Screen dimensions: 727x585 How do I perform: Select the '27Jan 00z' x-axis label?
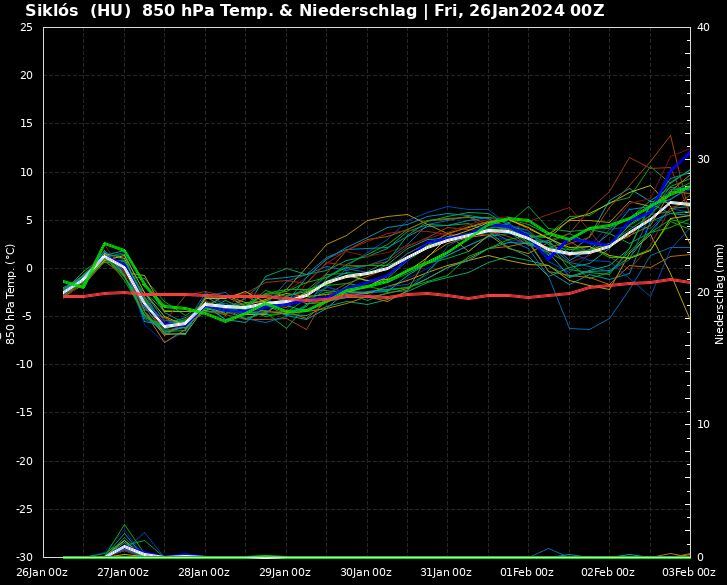(x=122, y=572)
